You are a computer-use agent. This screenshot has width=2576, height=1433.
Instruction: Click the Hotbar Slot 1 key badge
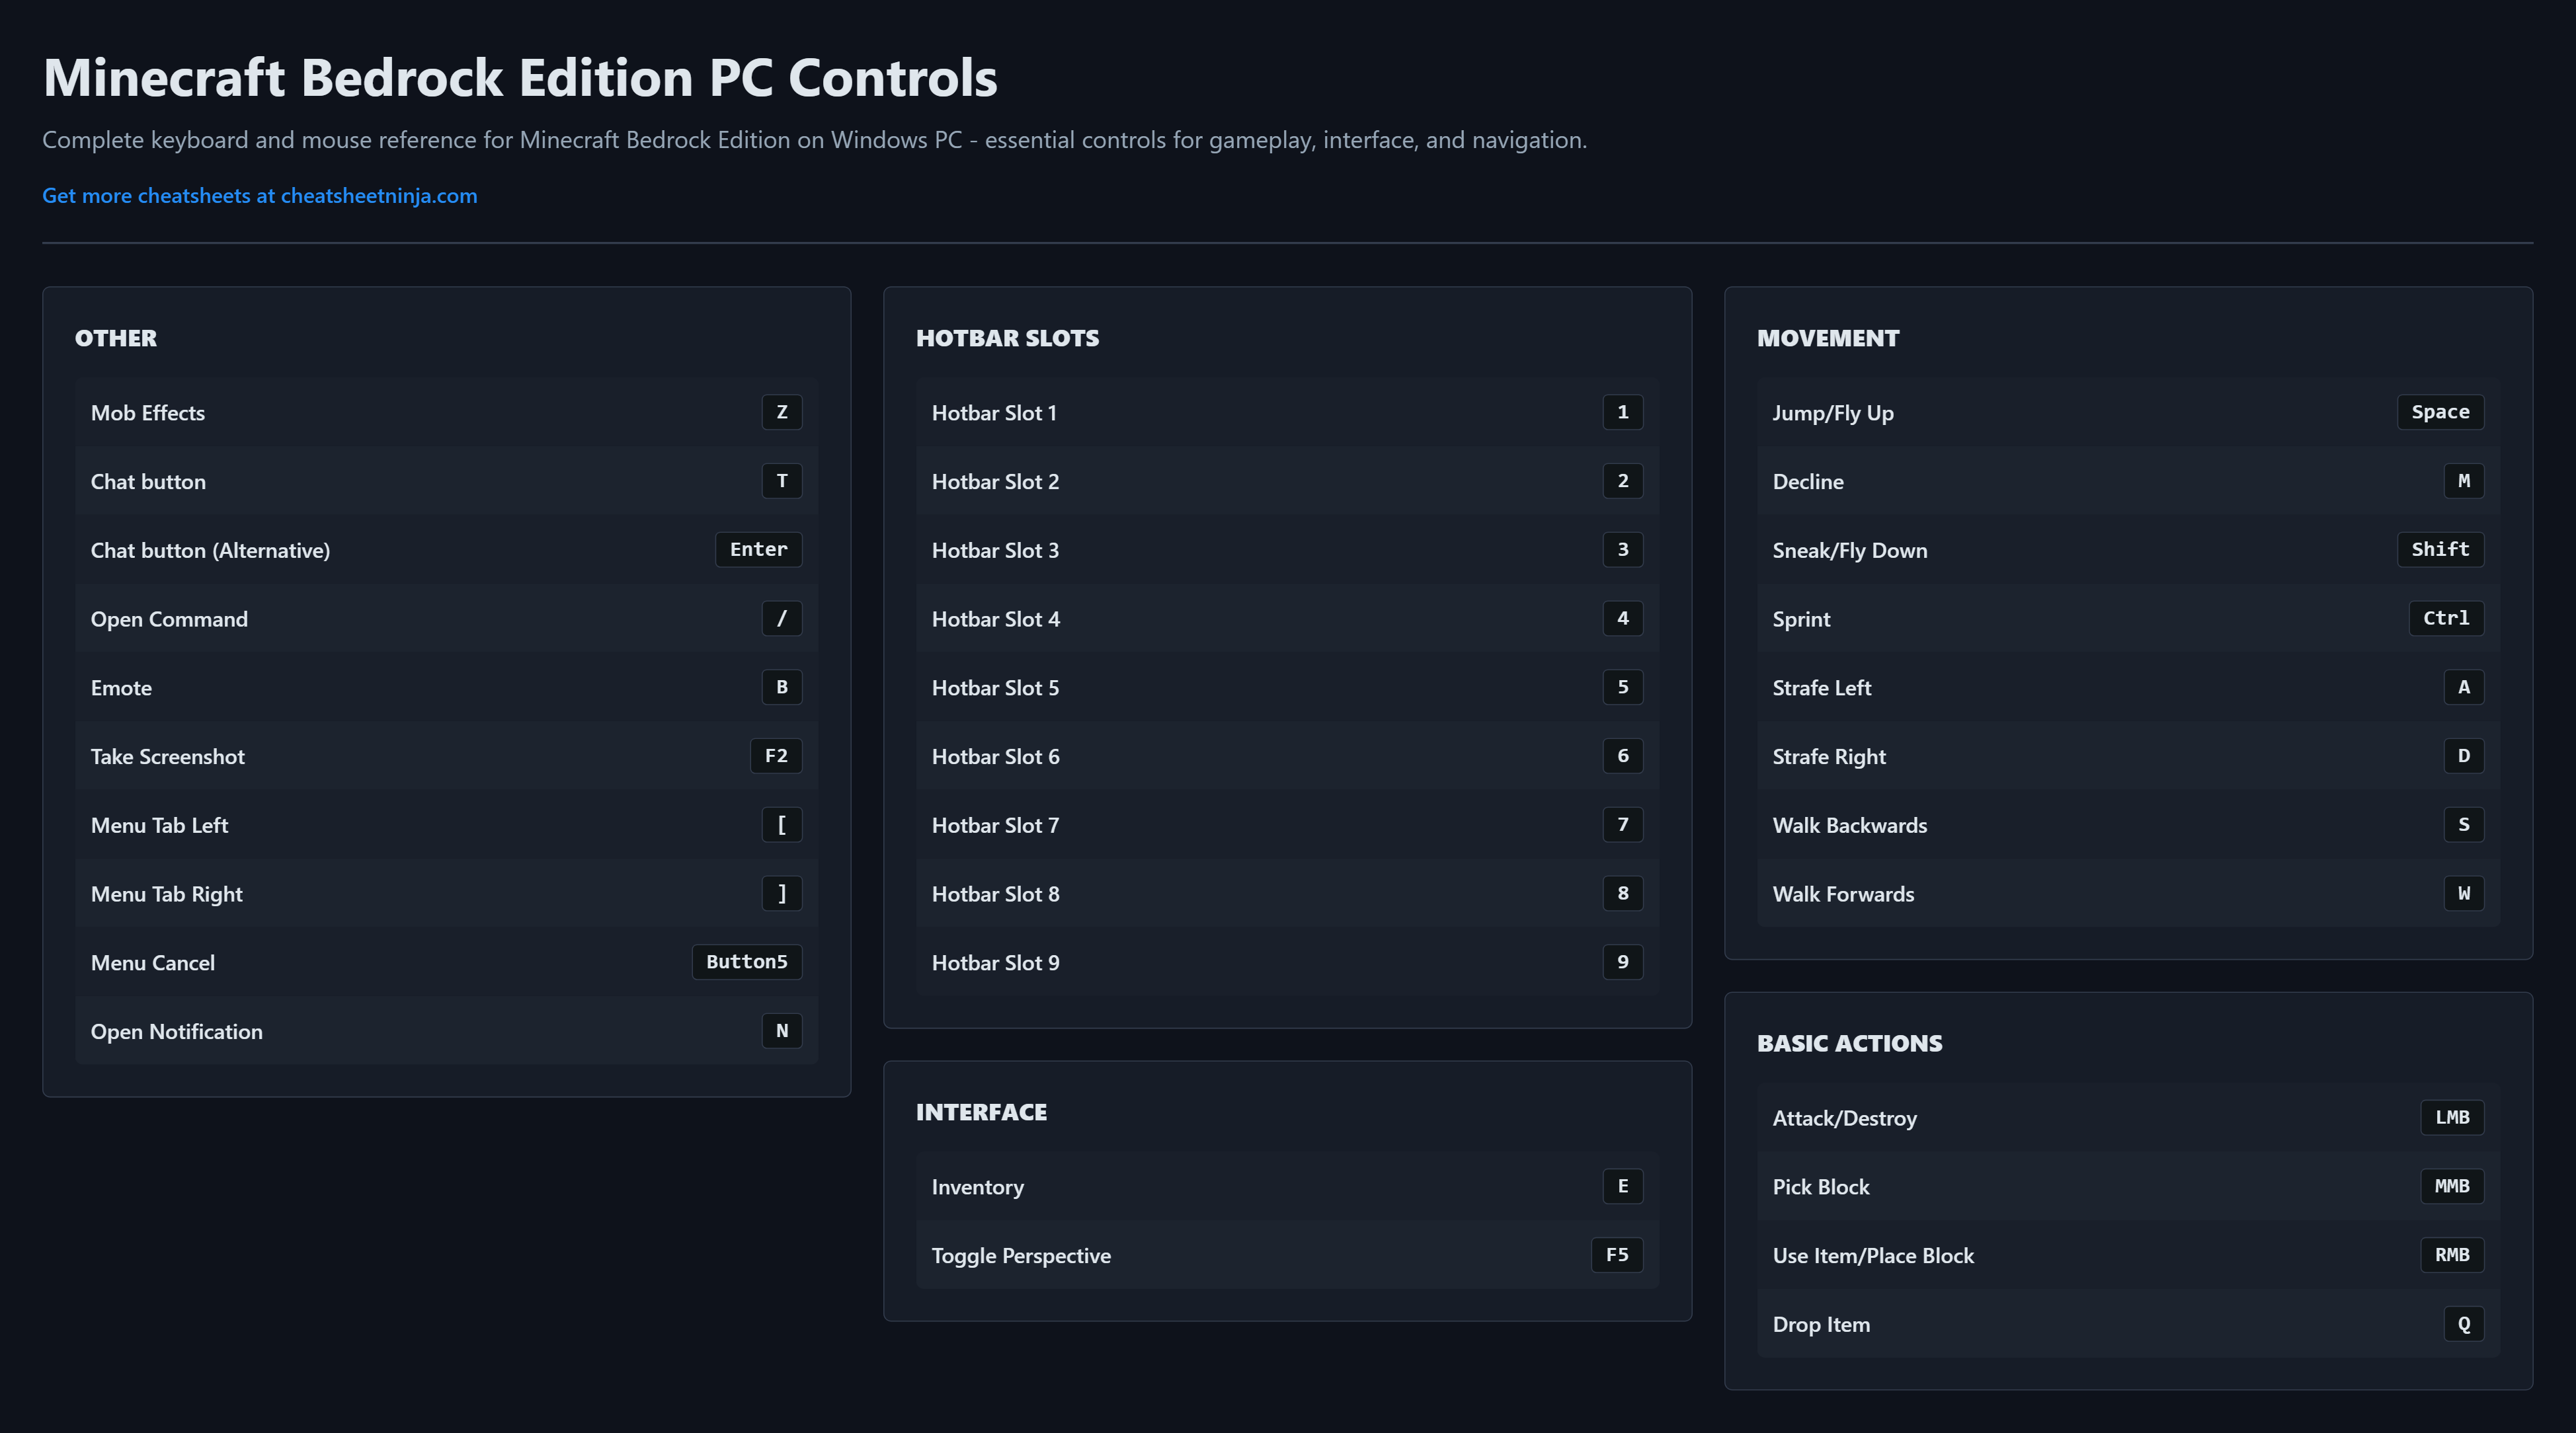1622,412
